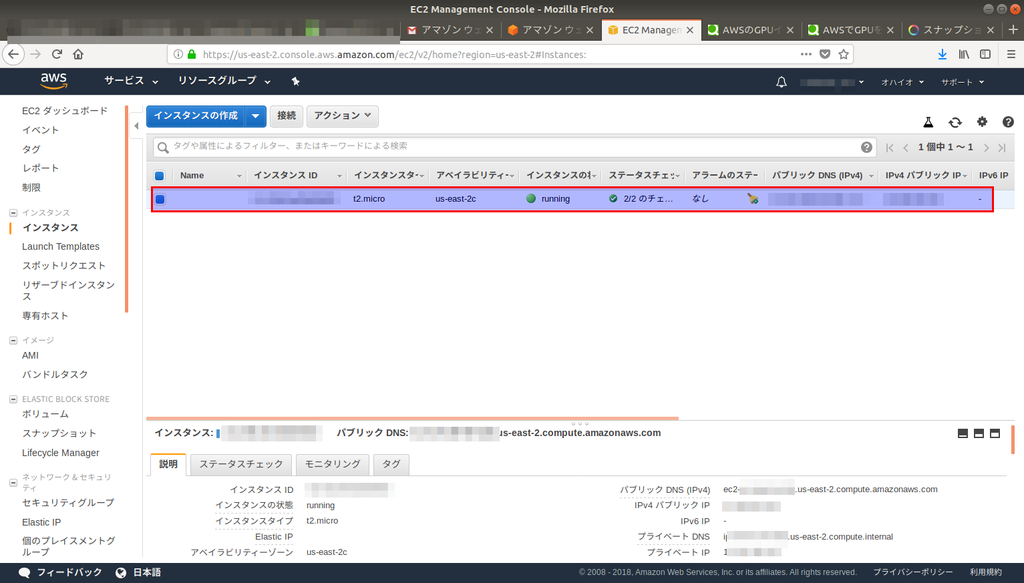Image resolution: width=1024 pixels, height=583 pixels.
Task: Reload the page in Firefox
Action: [x=57, y=54]
